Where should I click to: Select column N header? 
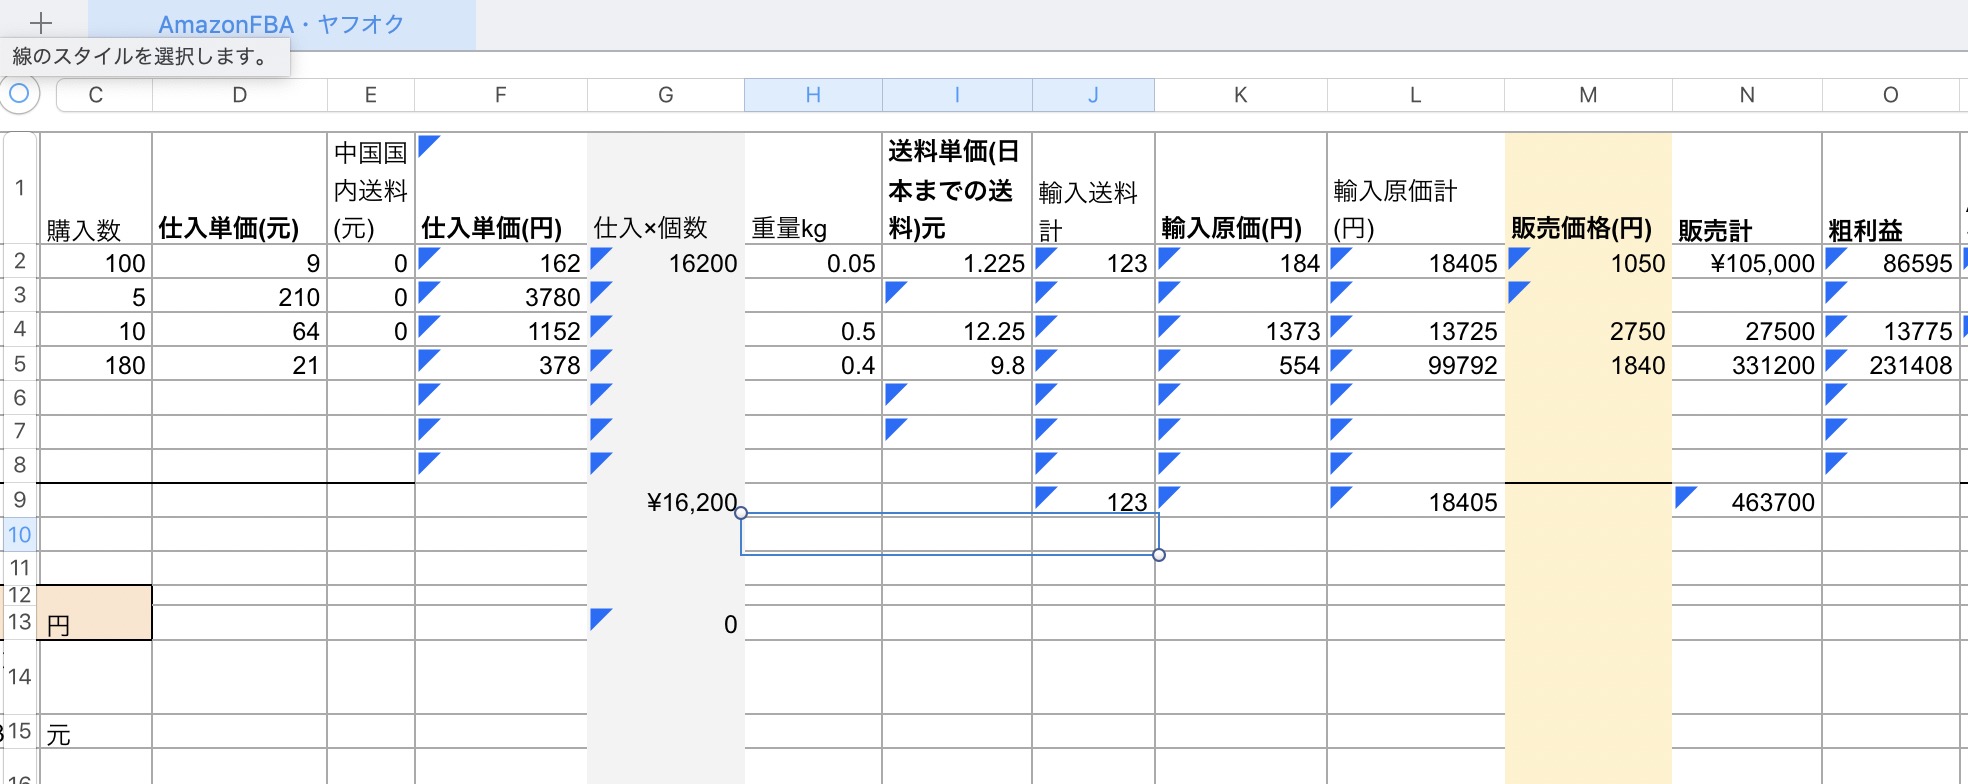tap(1747, 95)
